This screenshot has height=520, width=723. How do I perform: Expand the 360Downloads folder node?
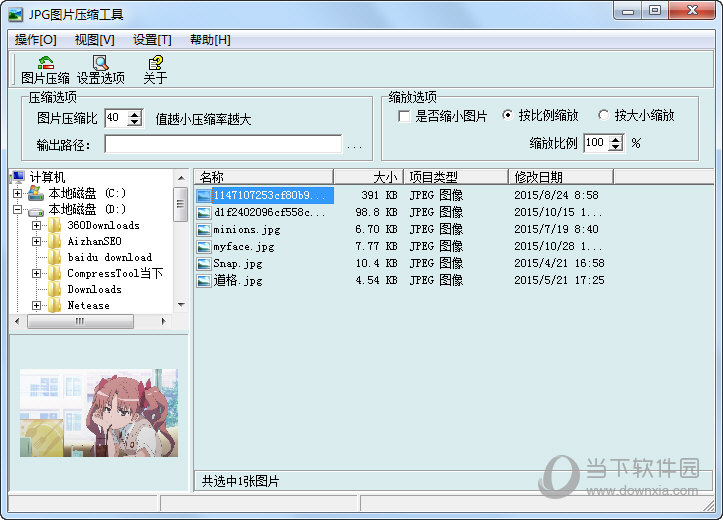[36, 225]
